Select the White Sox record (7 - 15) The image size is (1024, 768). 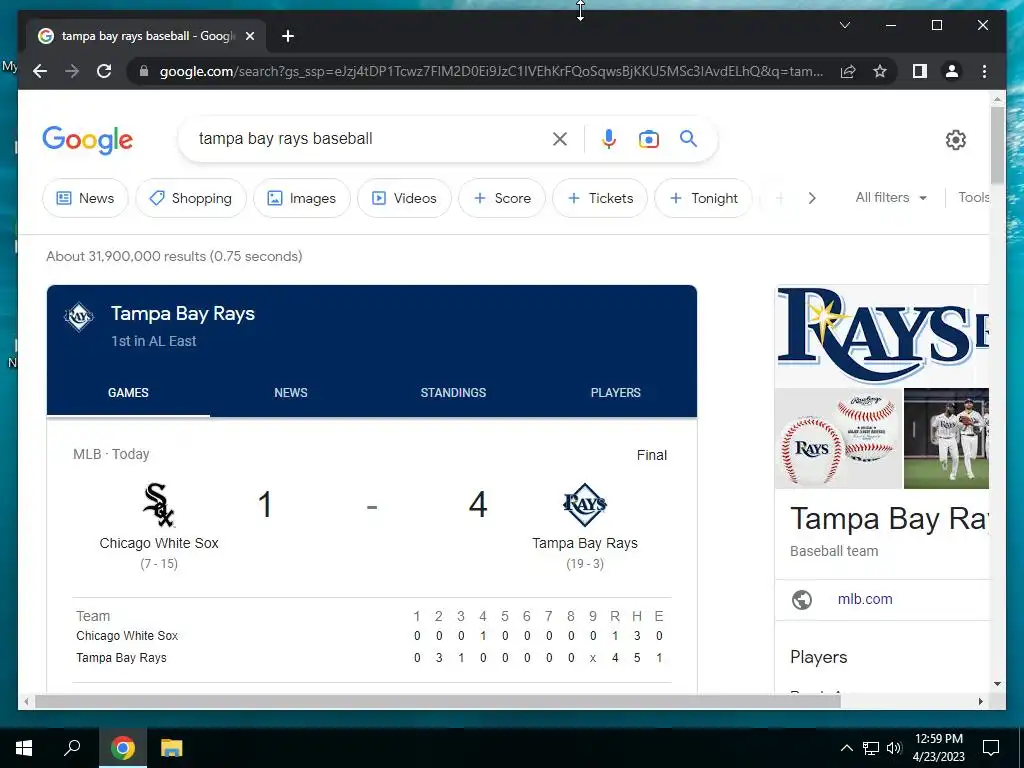point(159,564)
